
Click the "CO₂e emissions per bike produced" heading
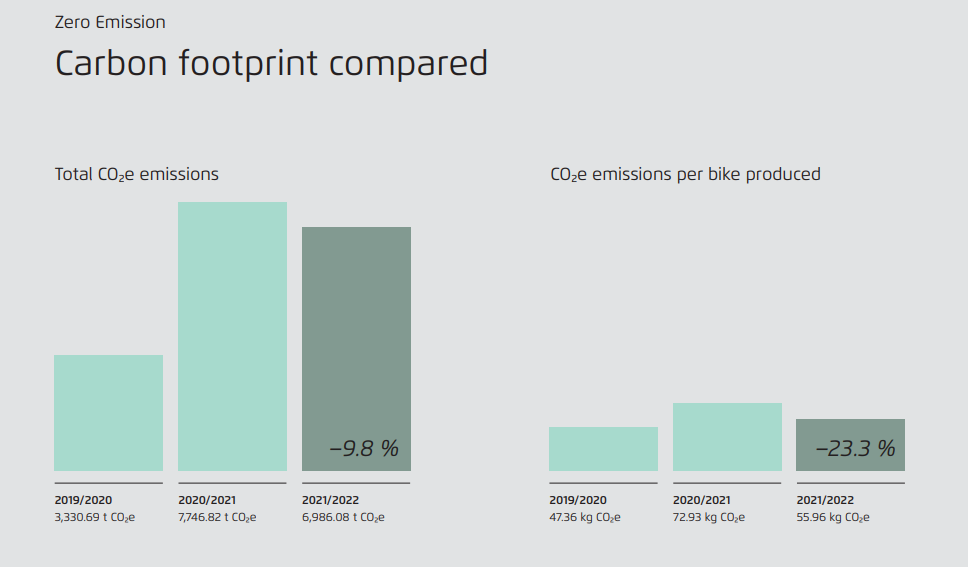685,174
